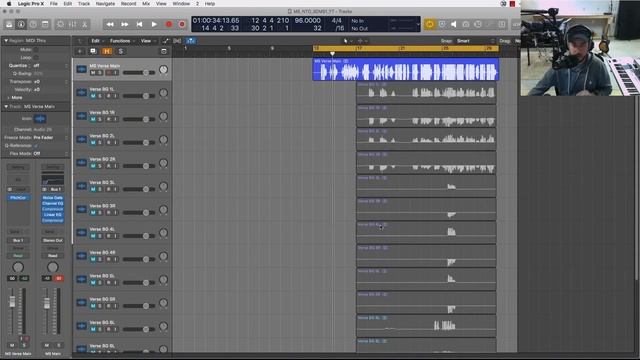This screenshot has height=360, width=640.
Task: Open the Quantize value popup
Action: click(x=50, y=65)
